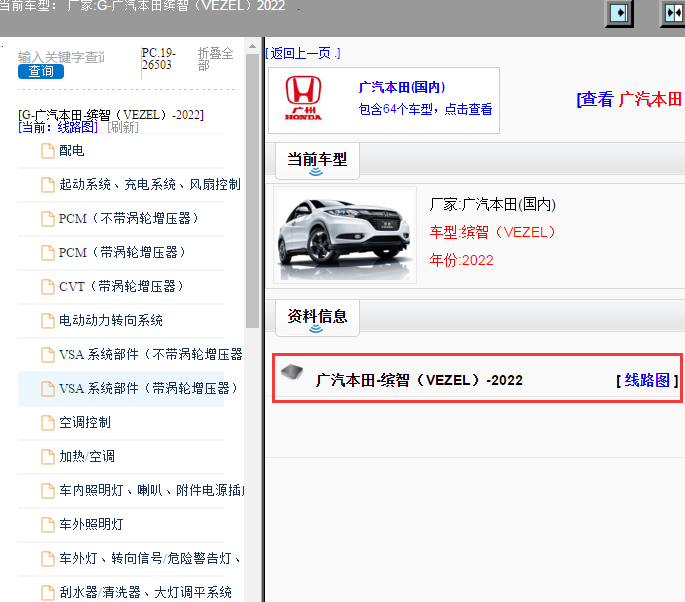Click the split-arrows panel icon in header

(x=673, y=13)
